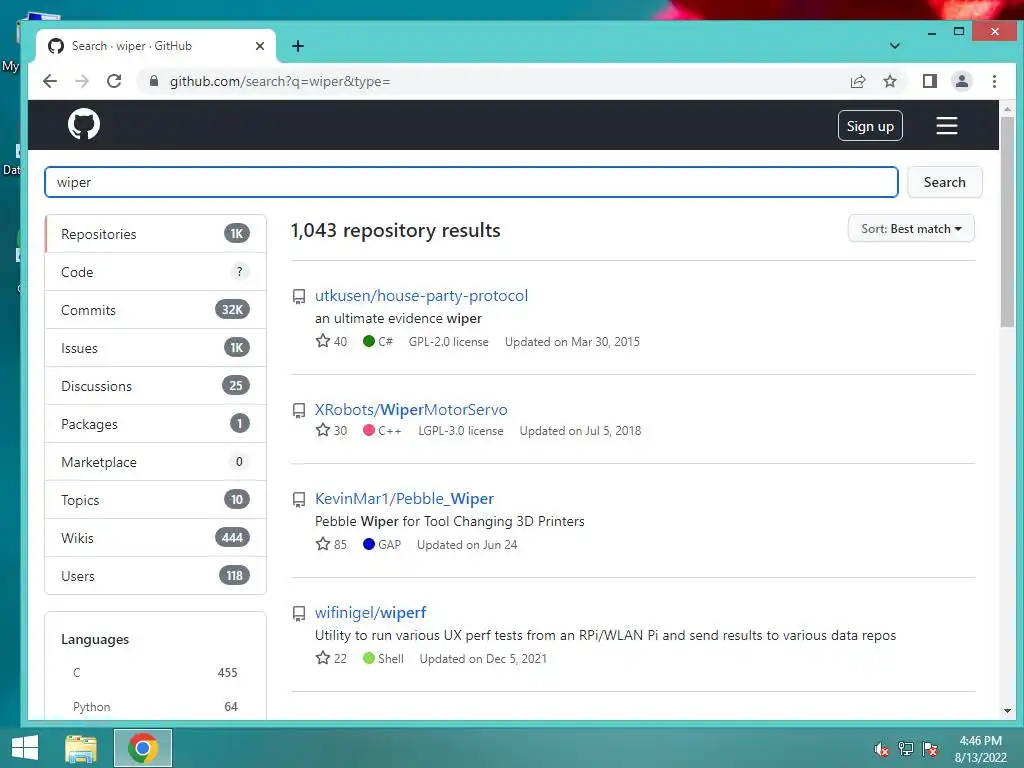
Task: Click repo icon beside XRobots/WiperMotorServo
Action: [x=298, y=410]
